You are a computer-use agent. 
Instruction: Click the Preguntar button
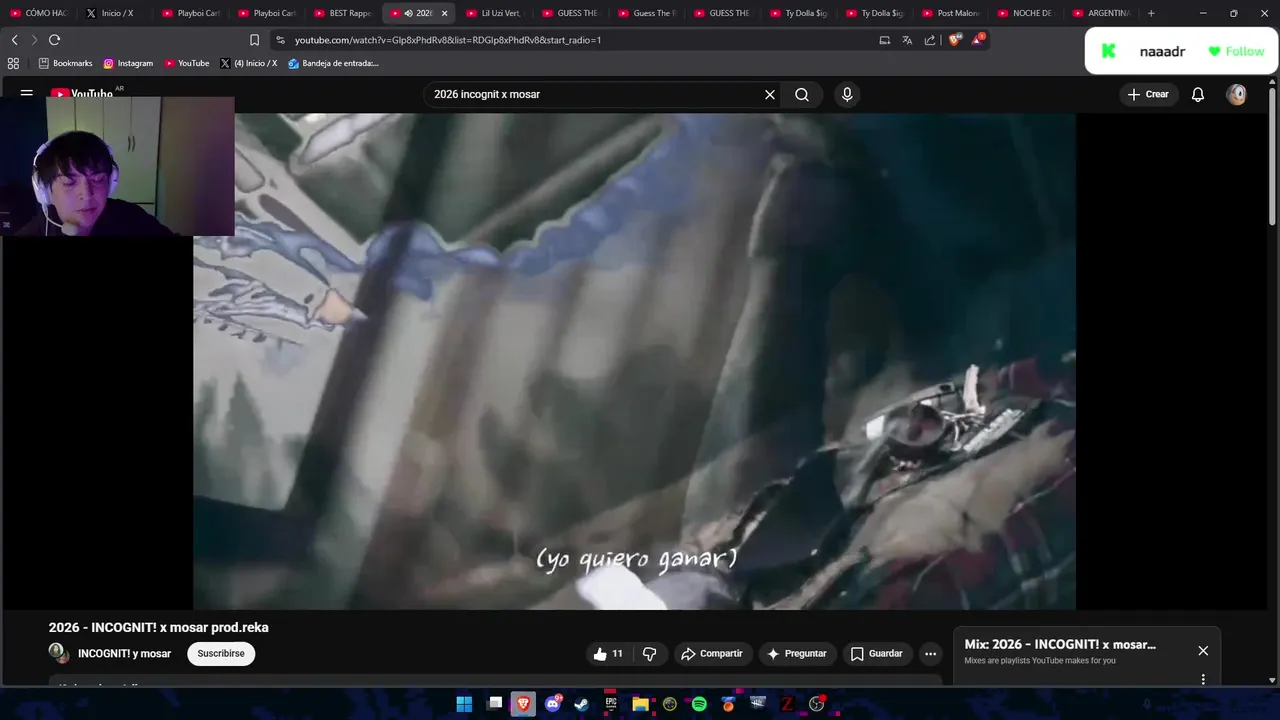point(797,654)
